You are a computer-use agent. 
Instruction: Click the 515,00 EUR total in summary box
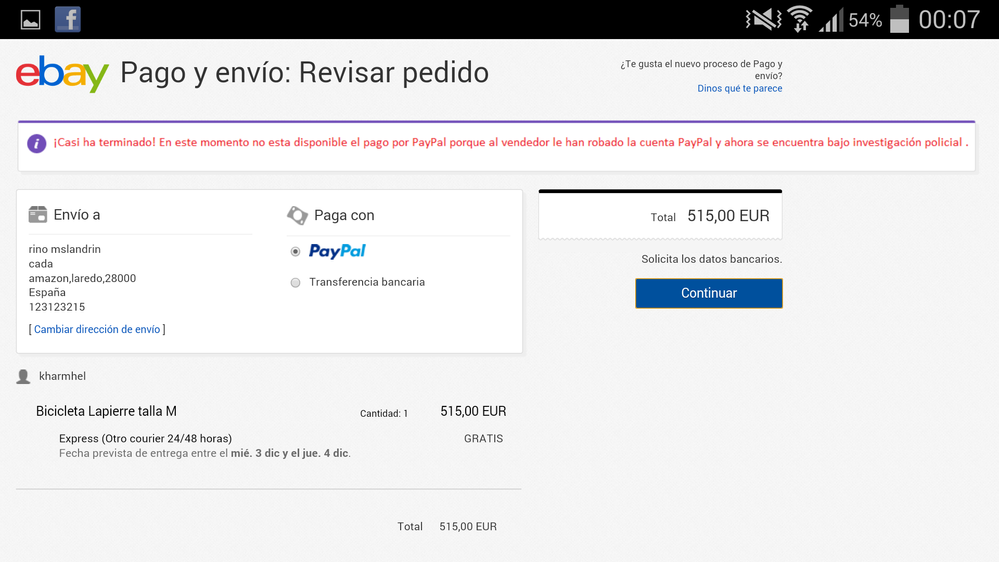pos(728,216)
